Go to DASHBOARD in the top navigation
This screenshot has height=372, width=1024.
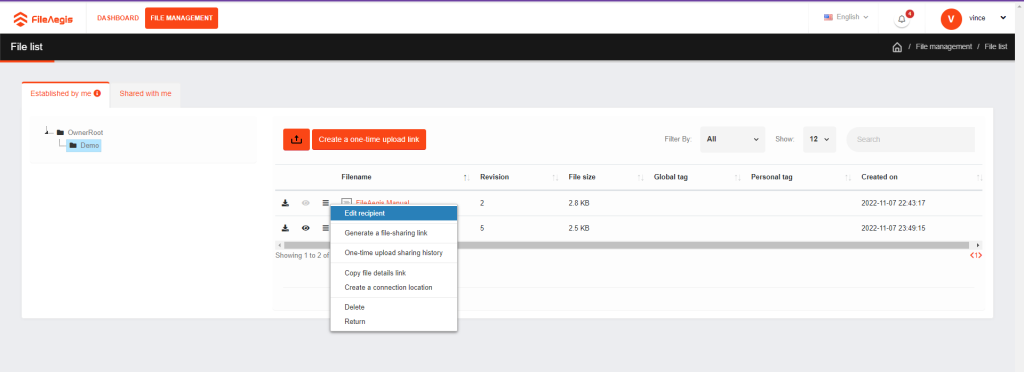[x=118, y=18]
